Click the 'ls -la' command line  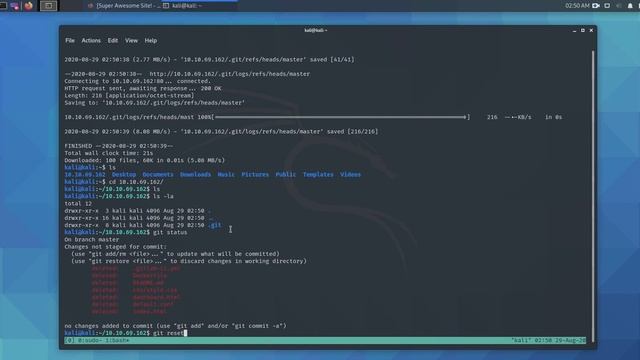119,196
